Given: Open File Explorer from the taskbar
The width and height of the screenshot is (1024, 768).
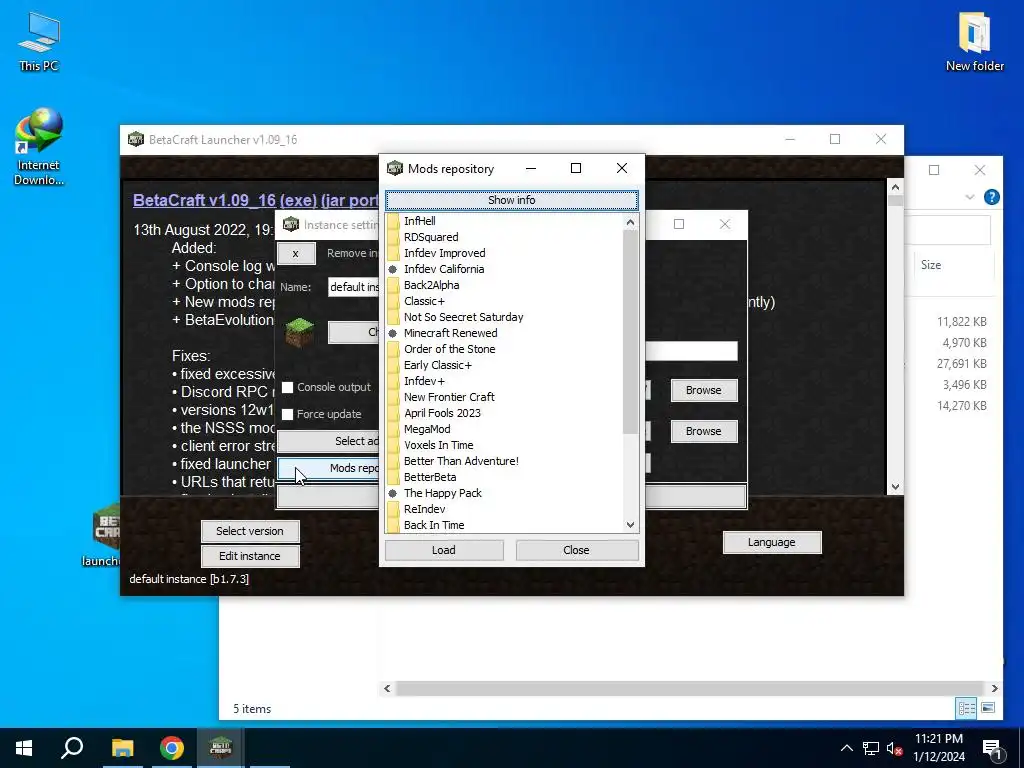Looking at the screenshot, I should tap(122, 748).
